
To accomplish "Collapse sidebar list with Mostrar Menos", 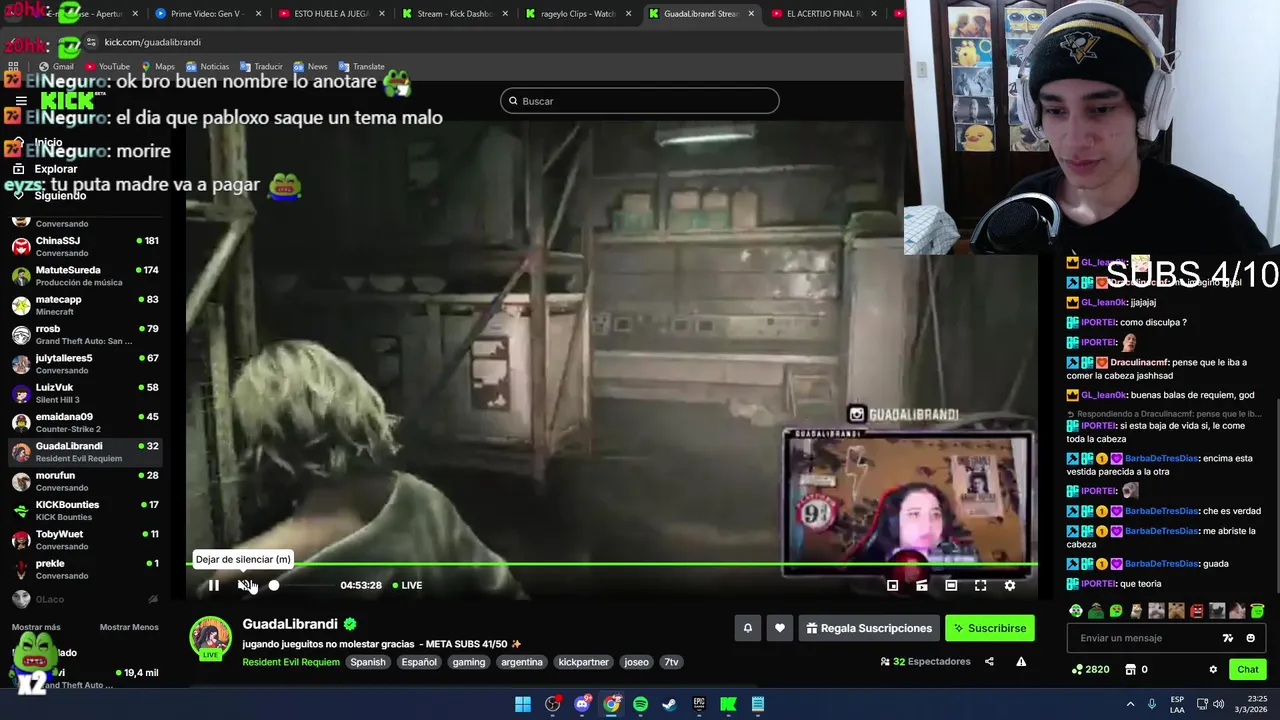I will point(129,627).
